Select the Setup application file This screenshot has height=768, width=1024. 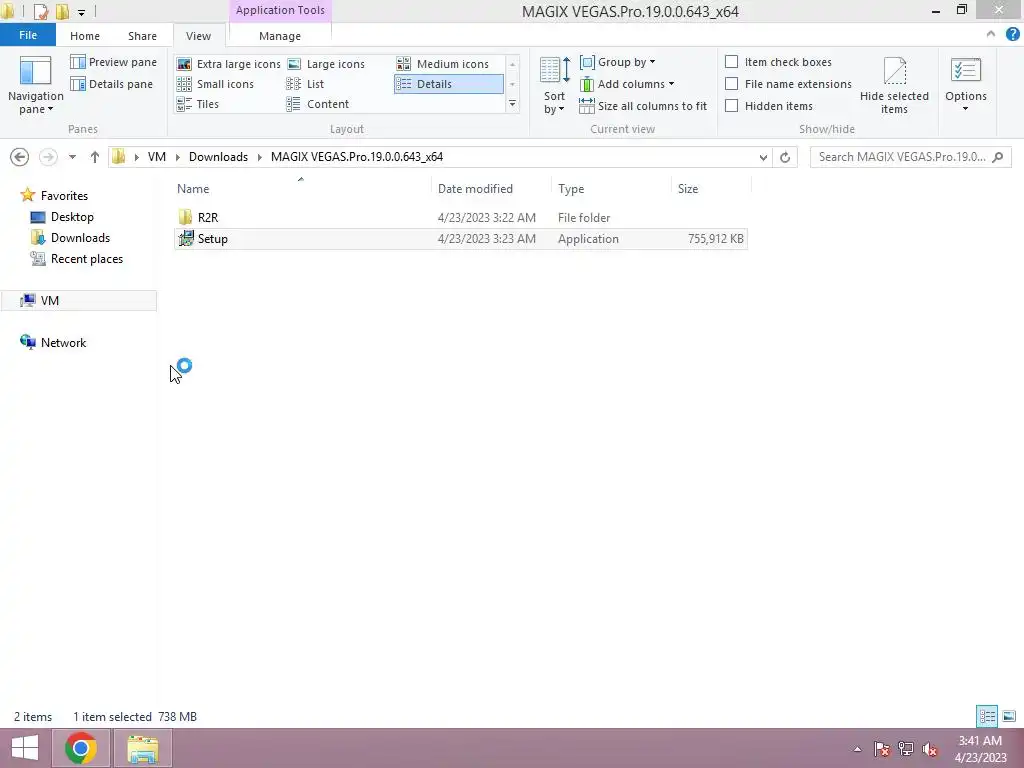tap(460, 238)
